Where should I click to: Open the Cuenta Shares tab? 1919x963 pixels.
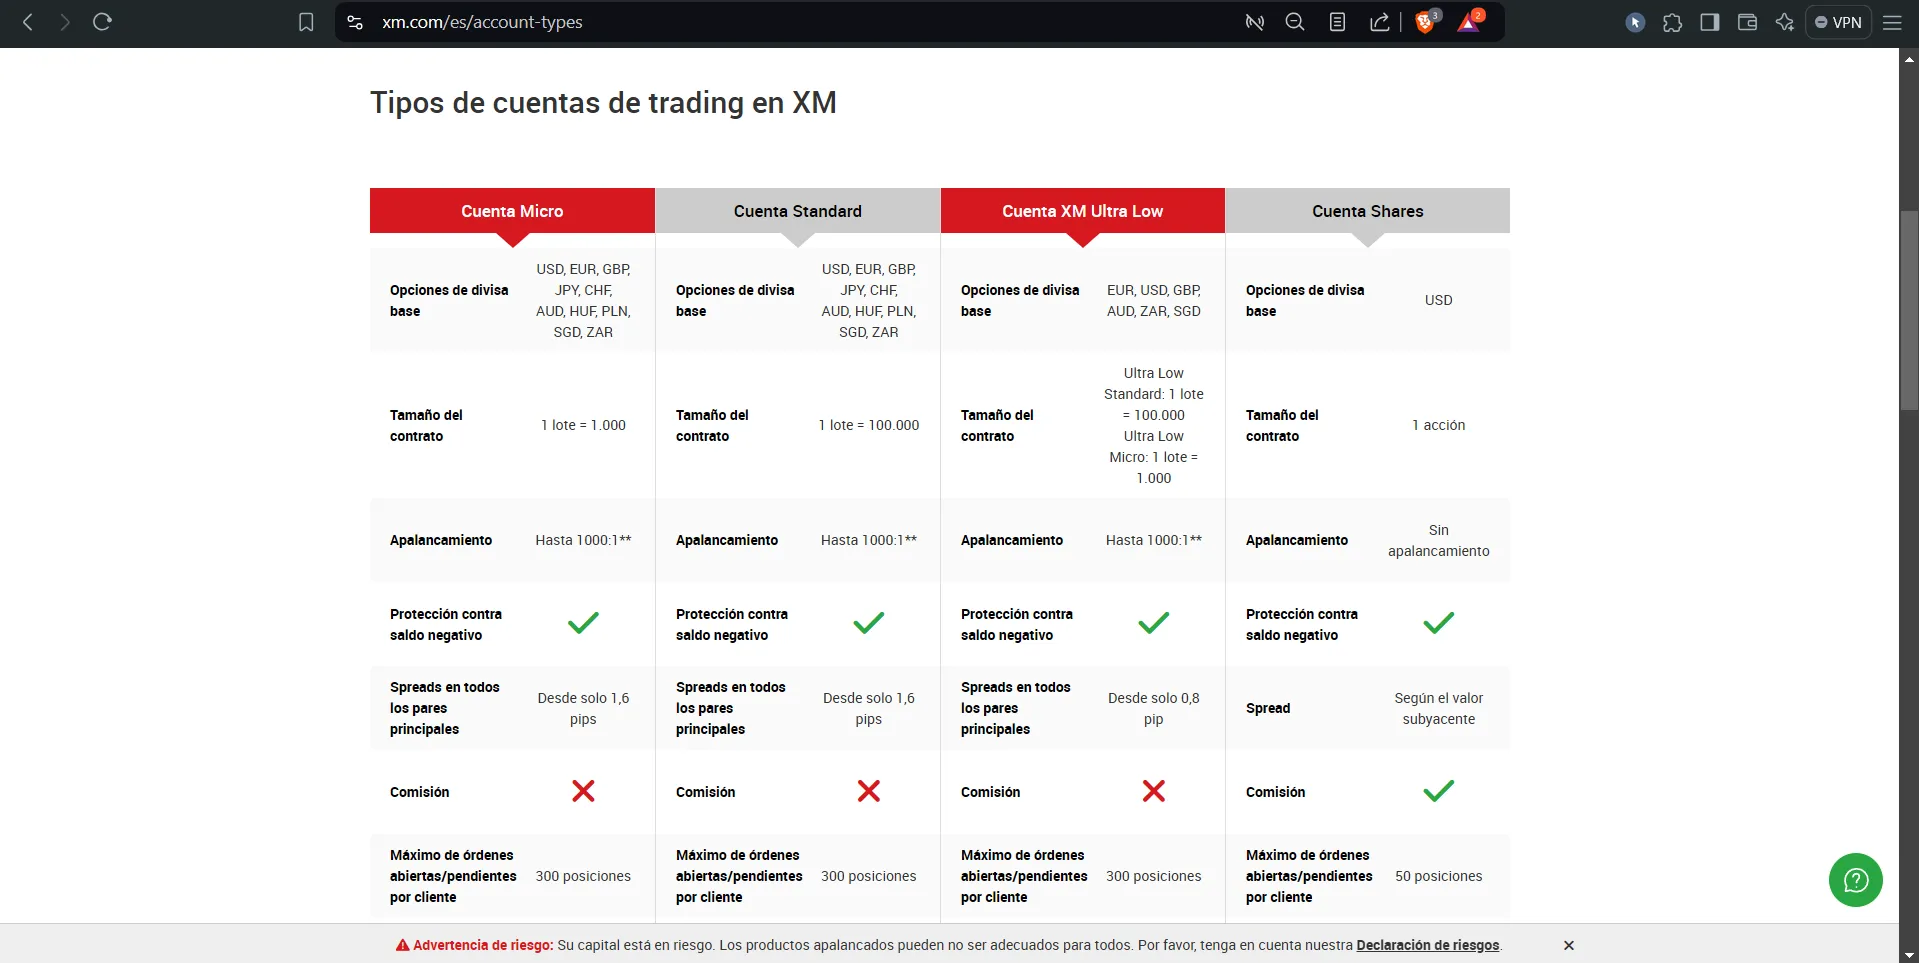point(1368,211)
